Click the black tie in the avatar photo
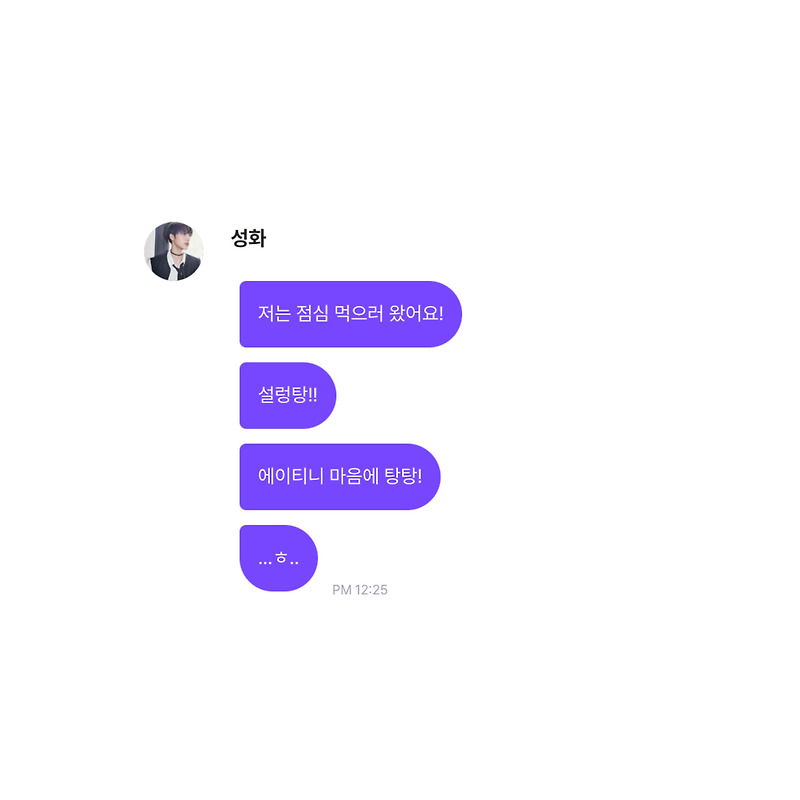800x800 pixels. (179, 270)
